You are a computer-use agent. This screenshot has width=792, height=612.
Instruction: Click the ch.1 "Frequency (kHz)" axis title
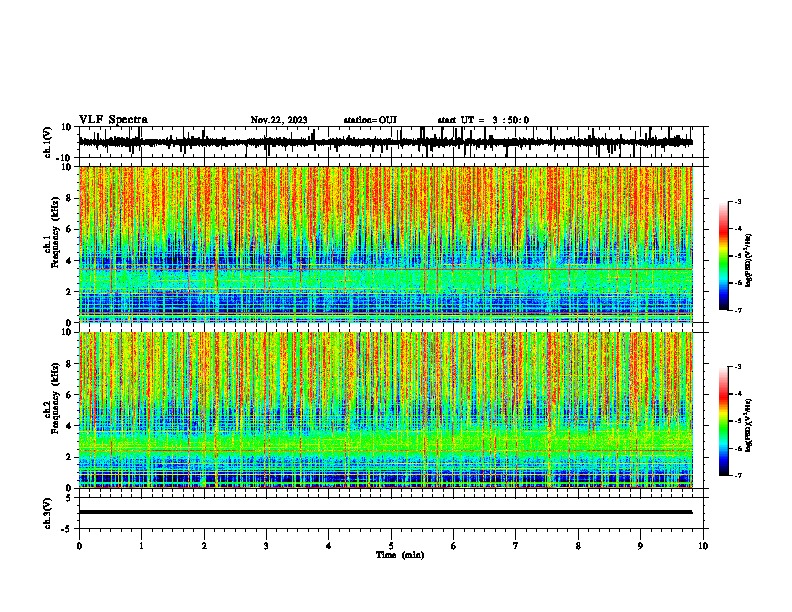(55, 232)
